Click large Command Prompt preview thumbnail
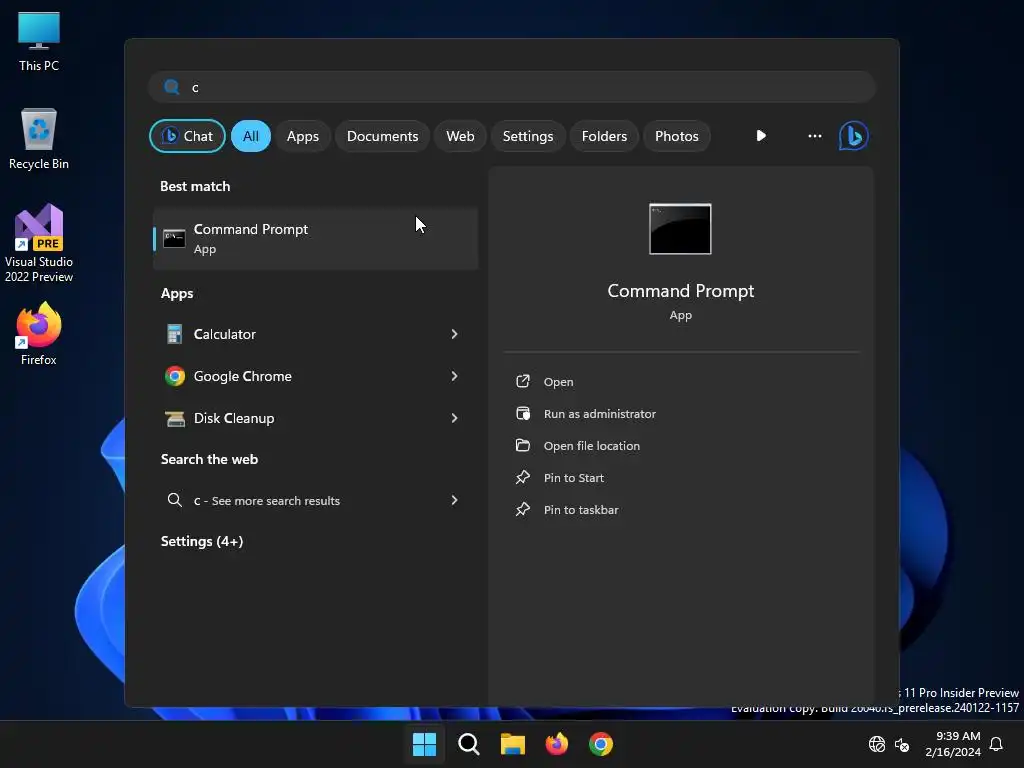 click(680, 229)
